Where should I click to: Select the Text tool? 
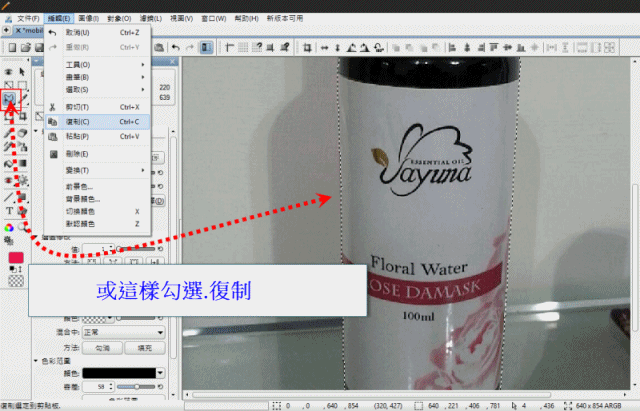pyautogui.click(x=9, y=211)
